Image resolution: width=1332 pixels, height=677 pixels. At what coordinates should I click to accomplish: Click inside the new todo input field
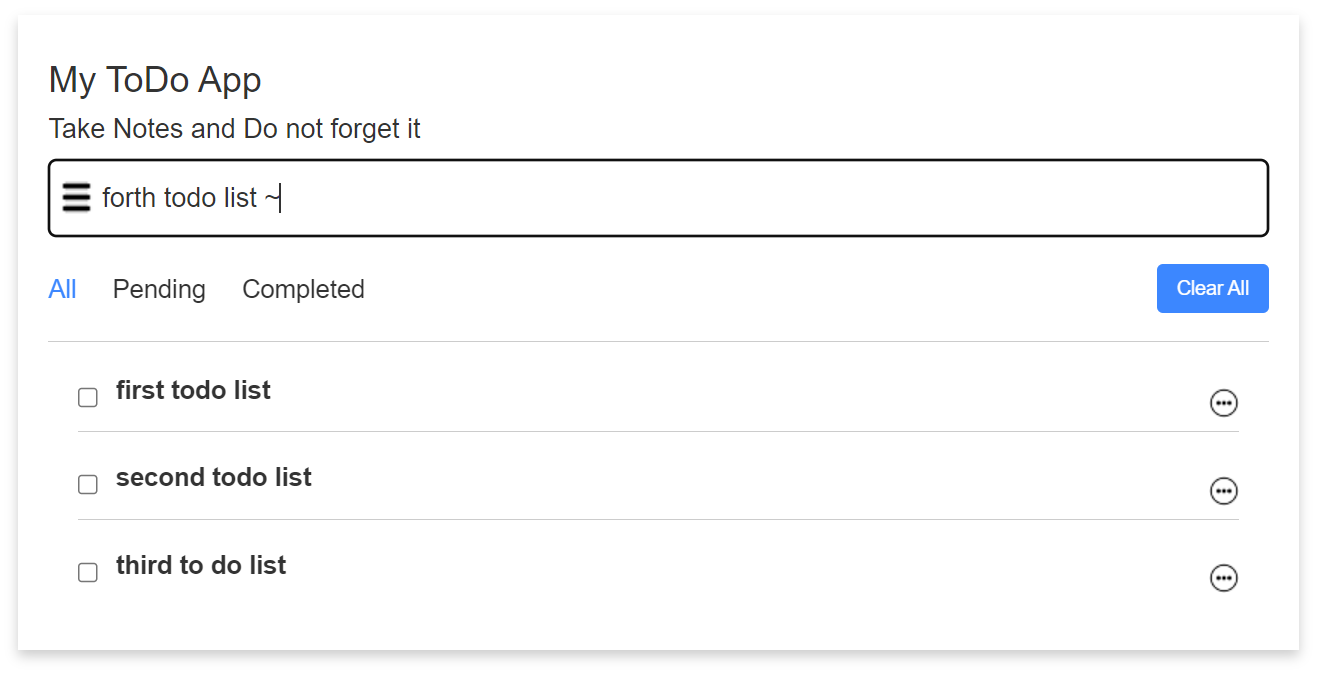point(600,197)
